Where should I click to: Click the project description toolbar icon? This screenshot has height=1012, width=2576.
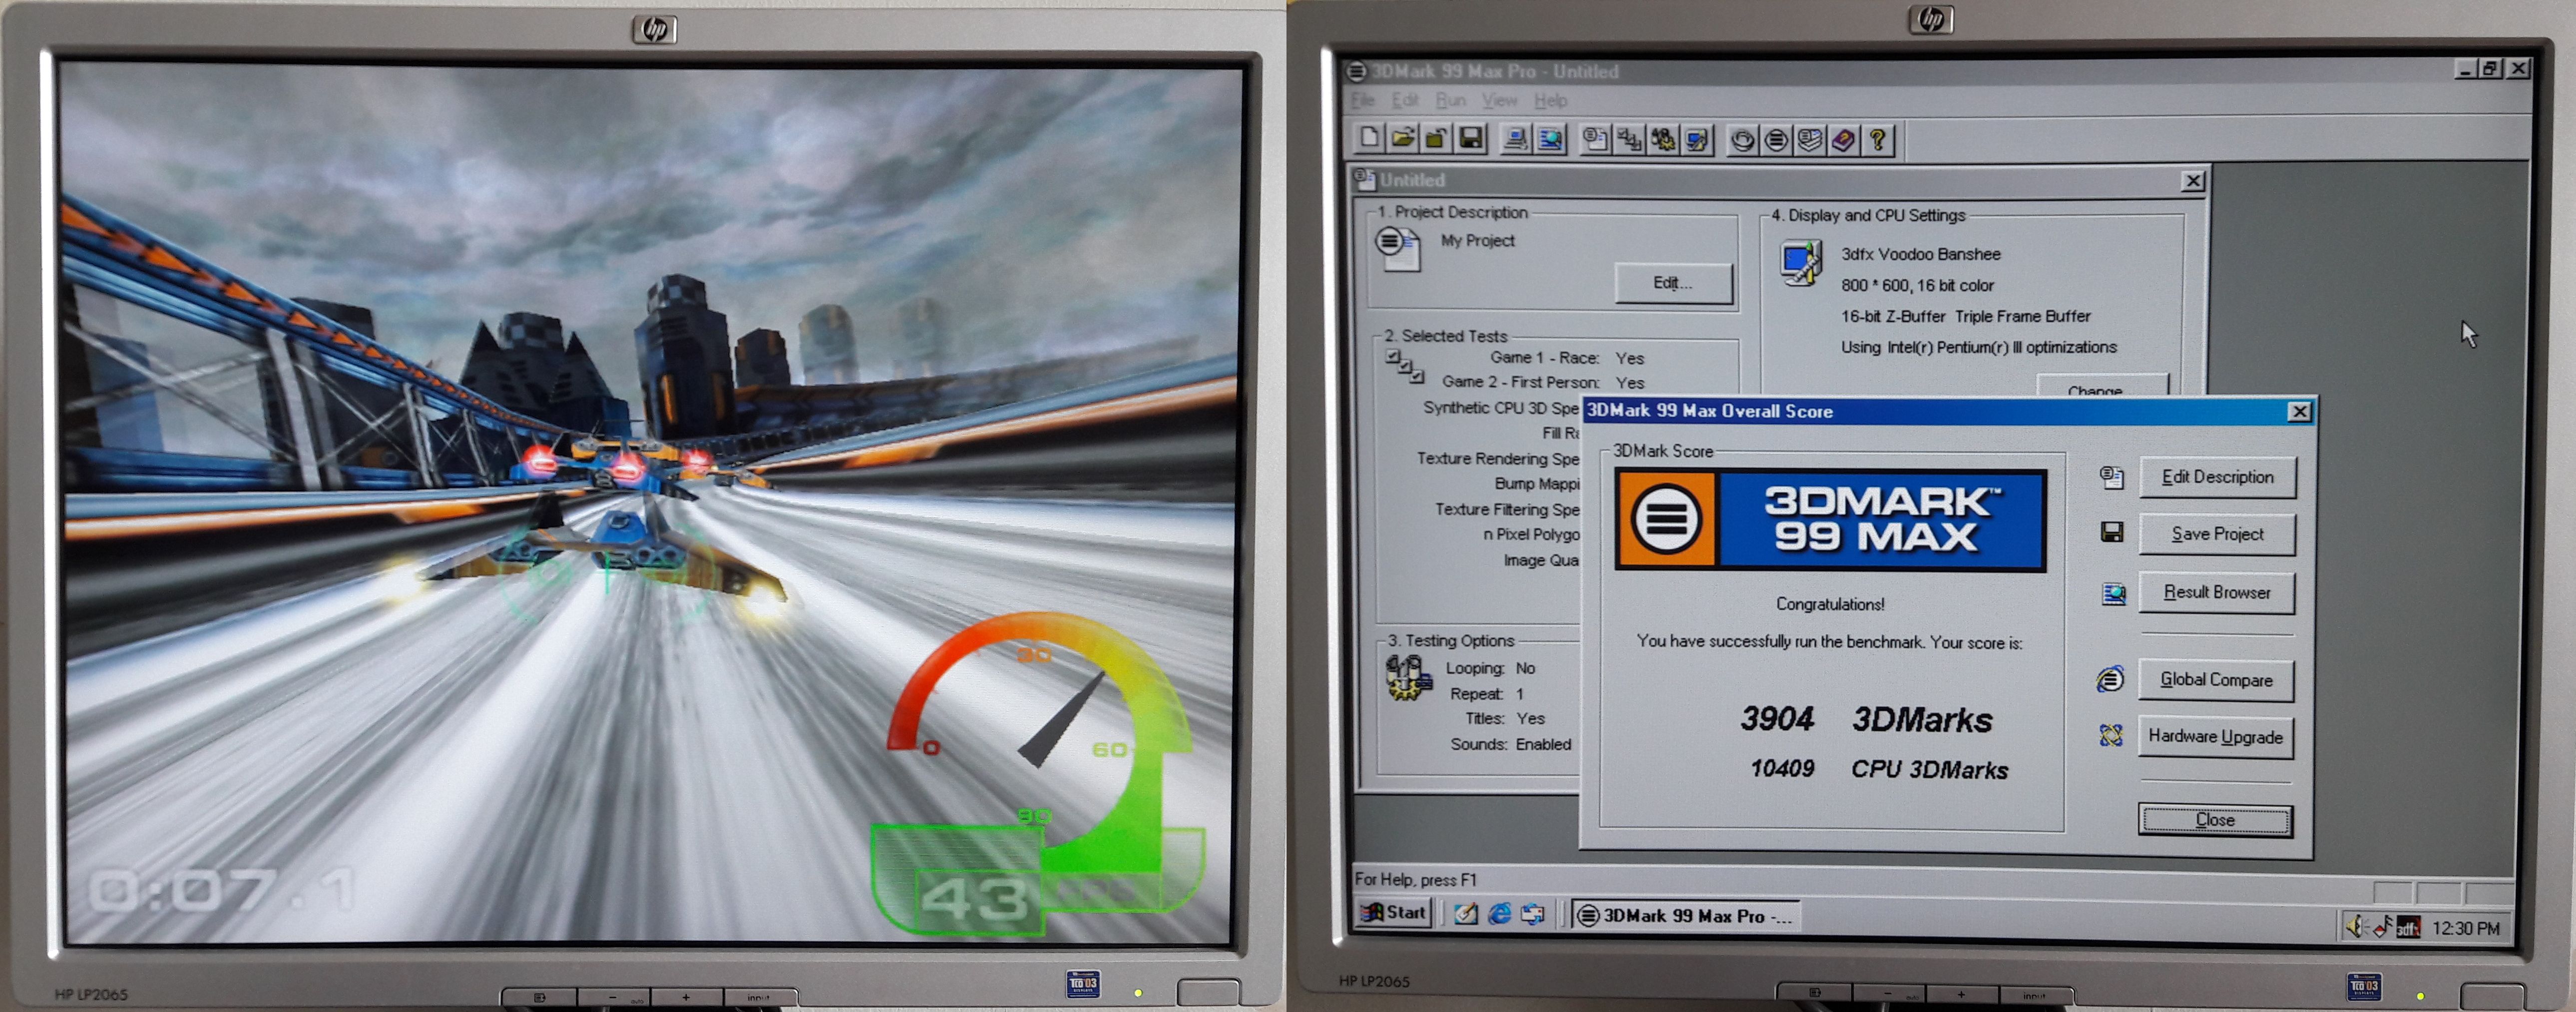[x=1595, y=139]
